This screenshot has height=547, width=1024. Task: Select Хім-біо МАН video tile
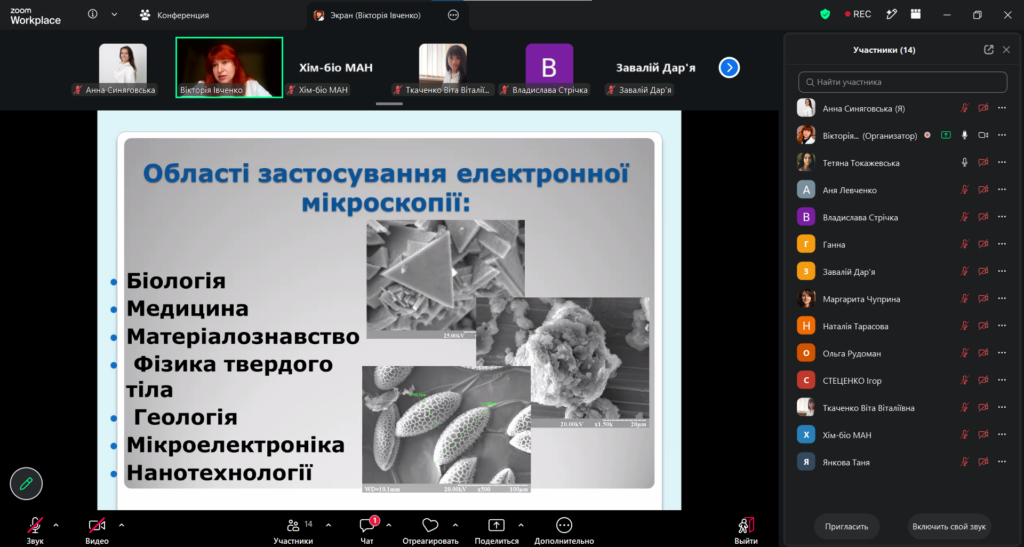pyautogui.click(x=336, y=67)
